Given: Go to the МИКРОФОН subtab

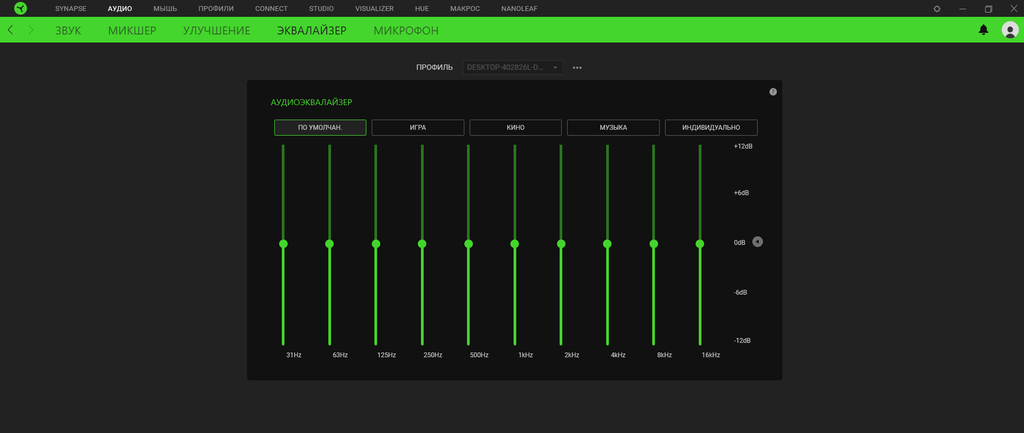Looking at the screenshot, I should coord(406,31).
